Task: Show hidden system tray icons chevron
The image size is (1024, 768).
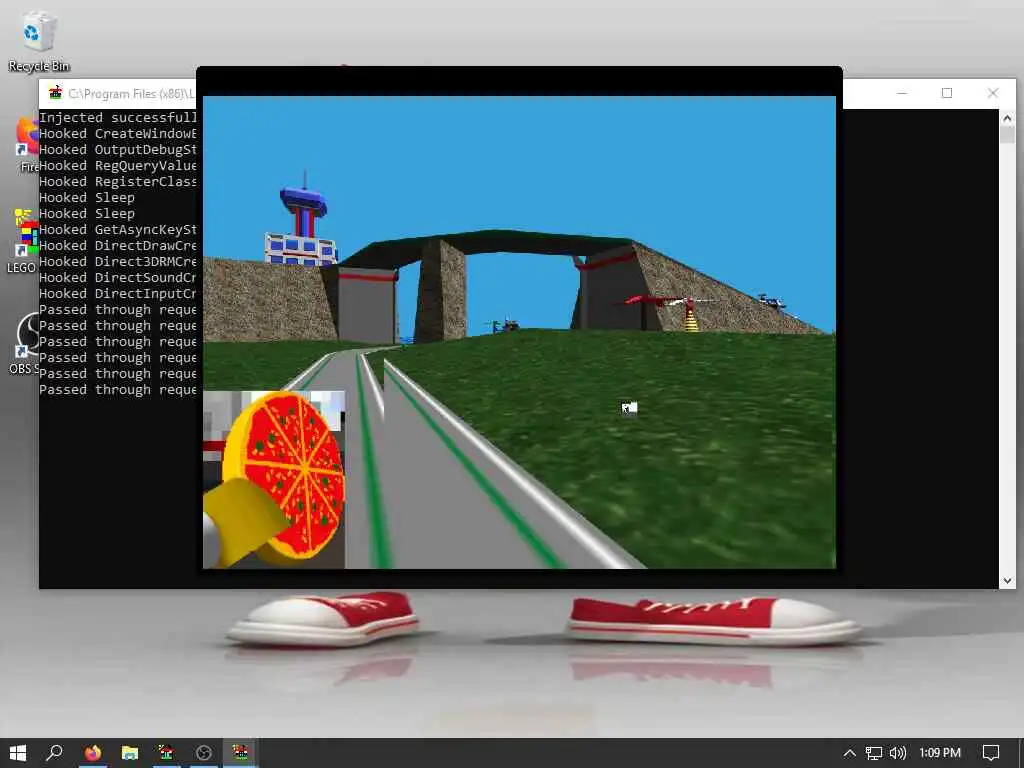Action: click(850, 753)
